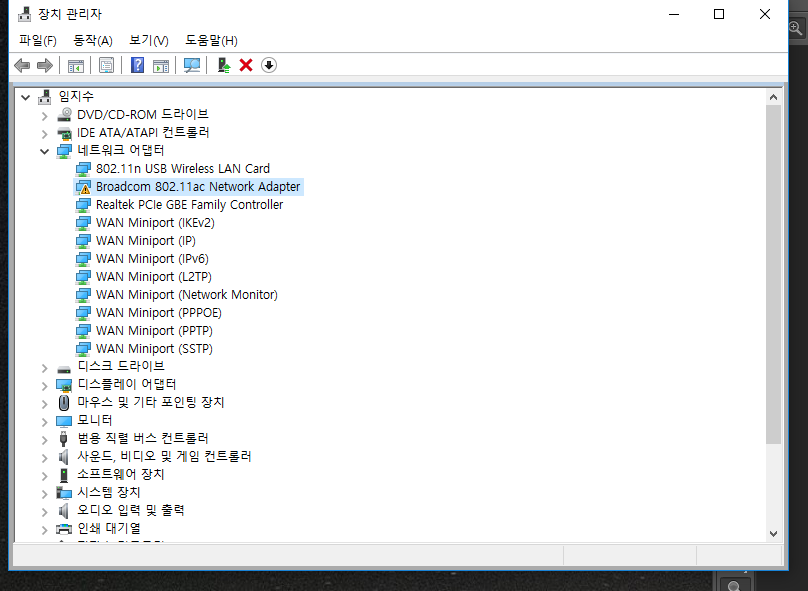
Task: Collapse the 임지수 root computer node
Action: pos(25,97)
